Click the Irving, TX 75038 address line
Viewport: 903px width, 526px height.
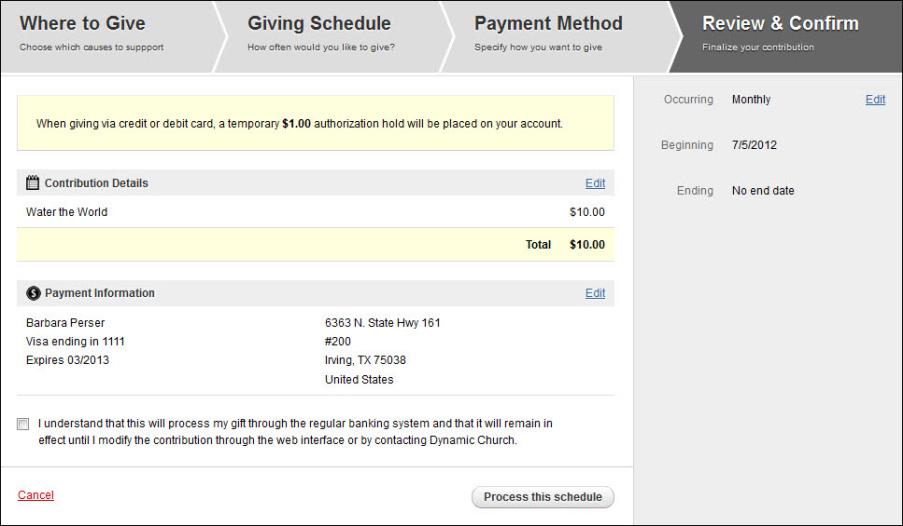click(365, 360)
